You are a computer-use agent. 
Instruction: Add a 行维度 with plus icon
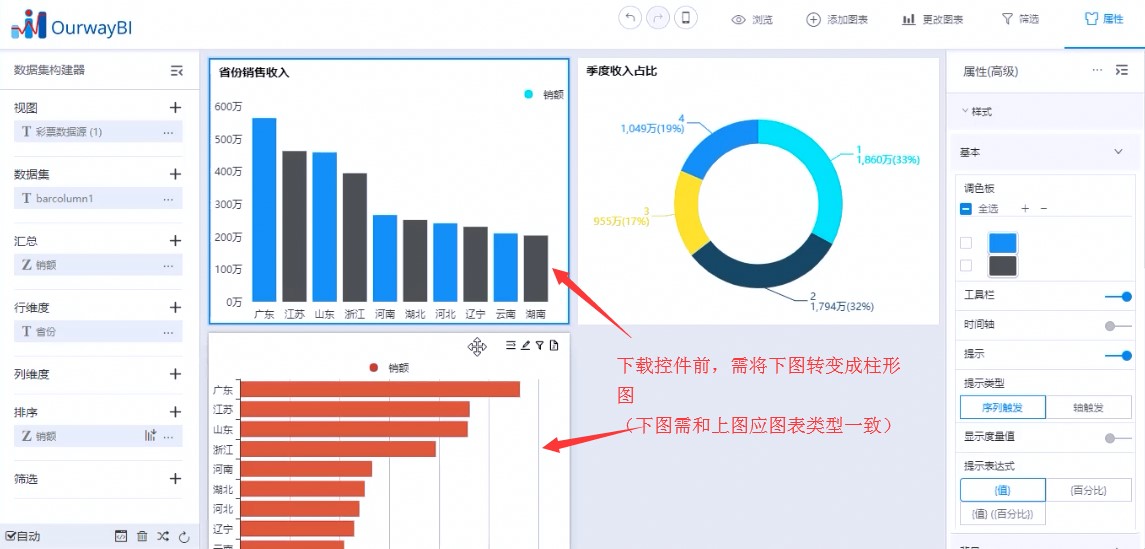175,307
